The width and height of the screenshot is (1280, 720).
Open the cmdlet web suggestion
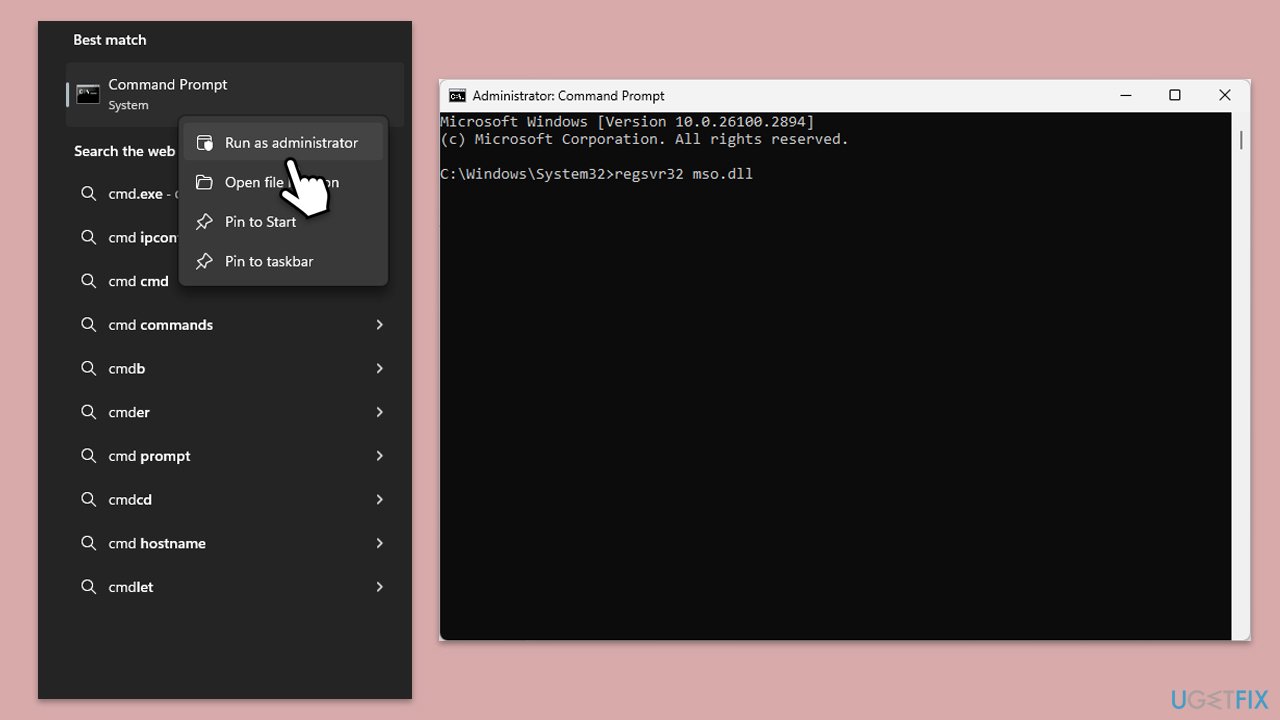coord(235,587)
